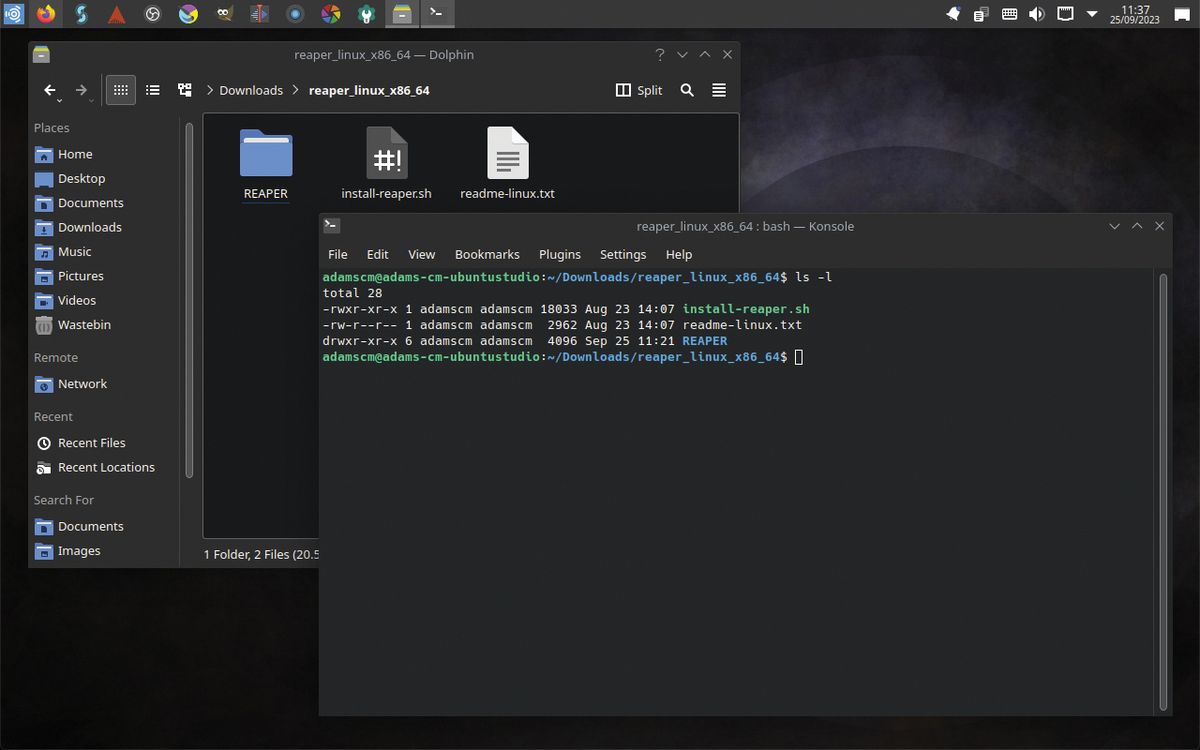
Task: Navigate to Downloads via the breadcrumb
Action: coord(251,90)
